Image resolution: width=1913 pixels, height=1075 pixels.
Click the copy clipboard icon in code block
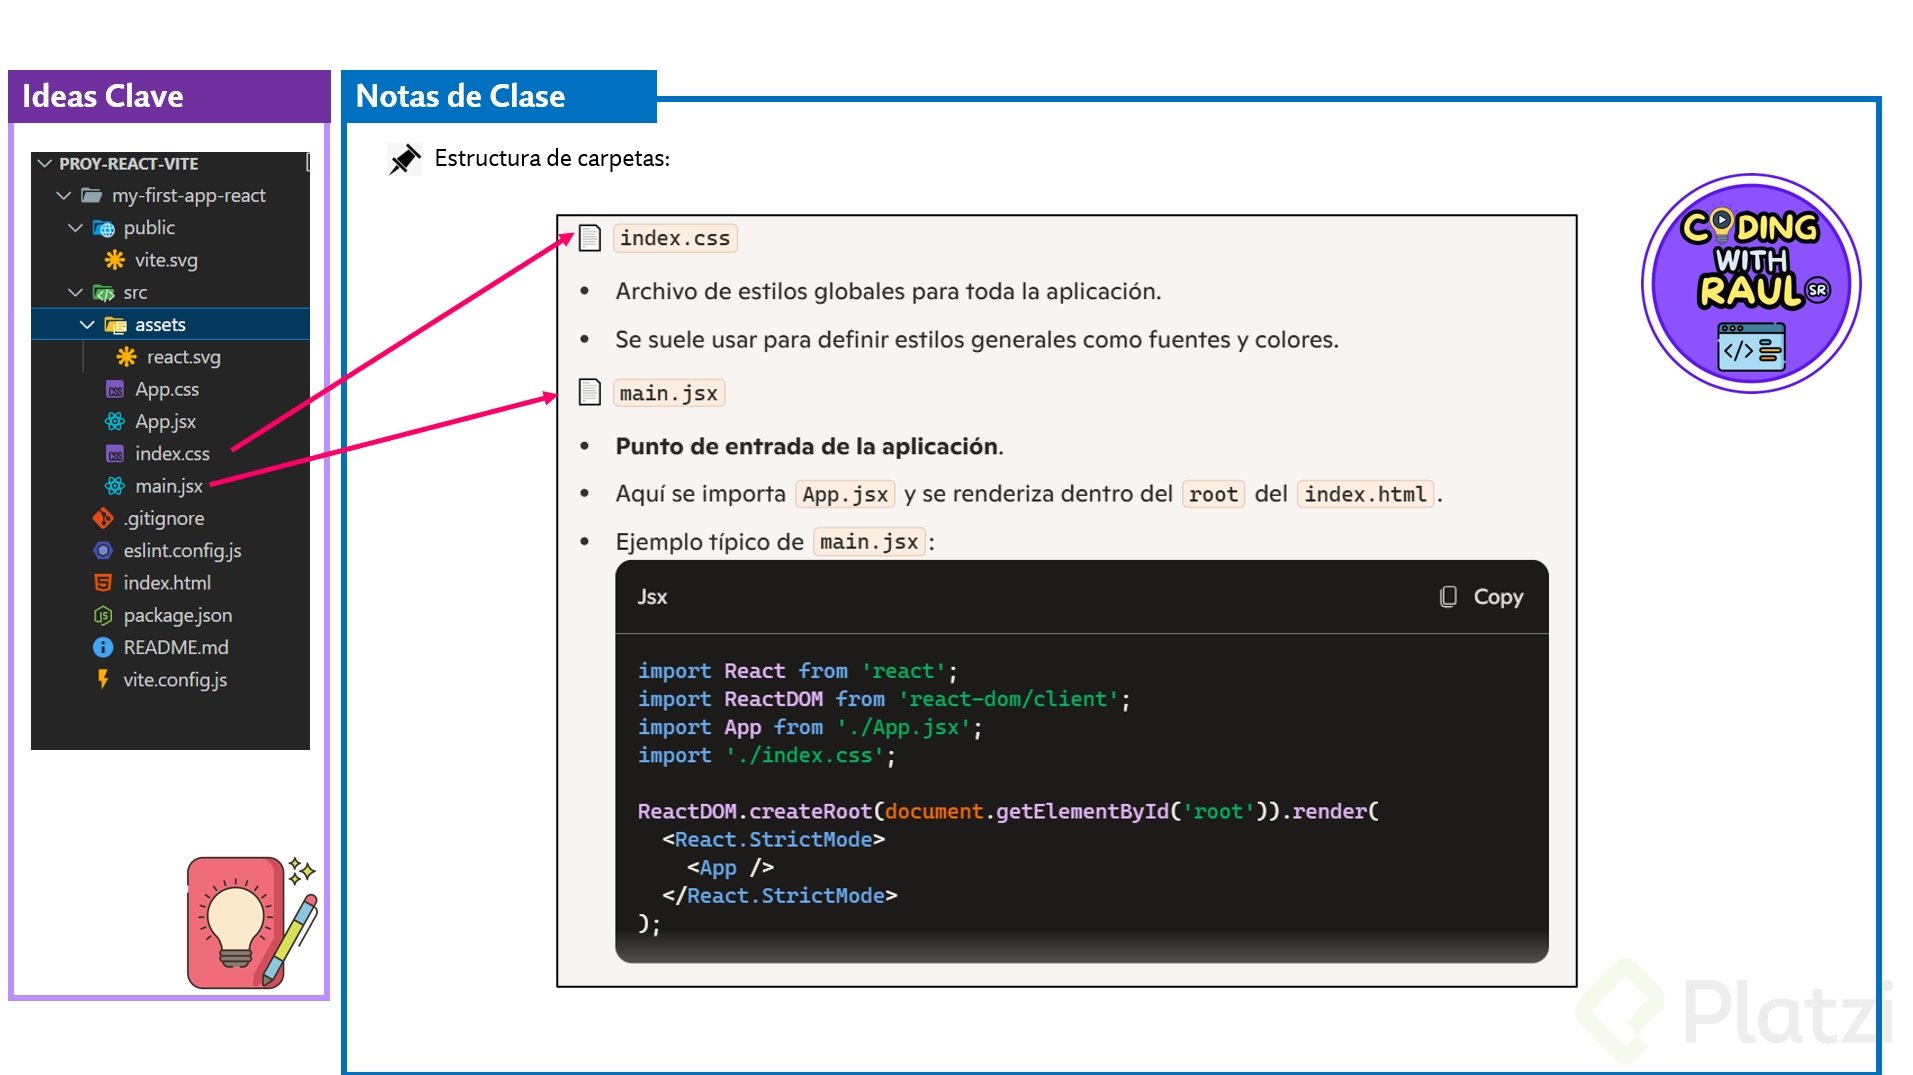coord(1447,597)
